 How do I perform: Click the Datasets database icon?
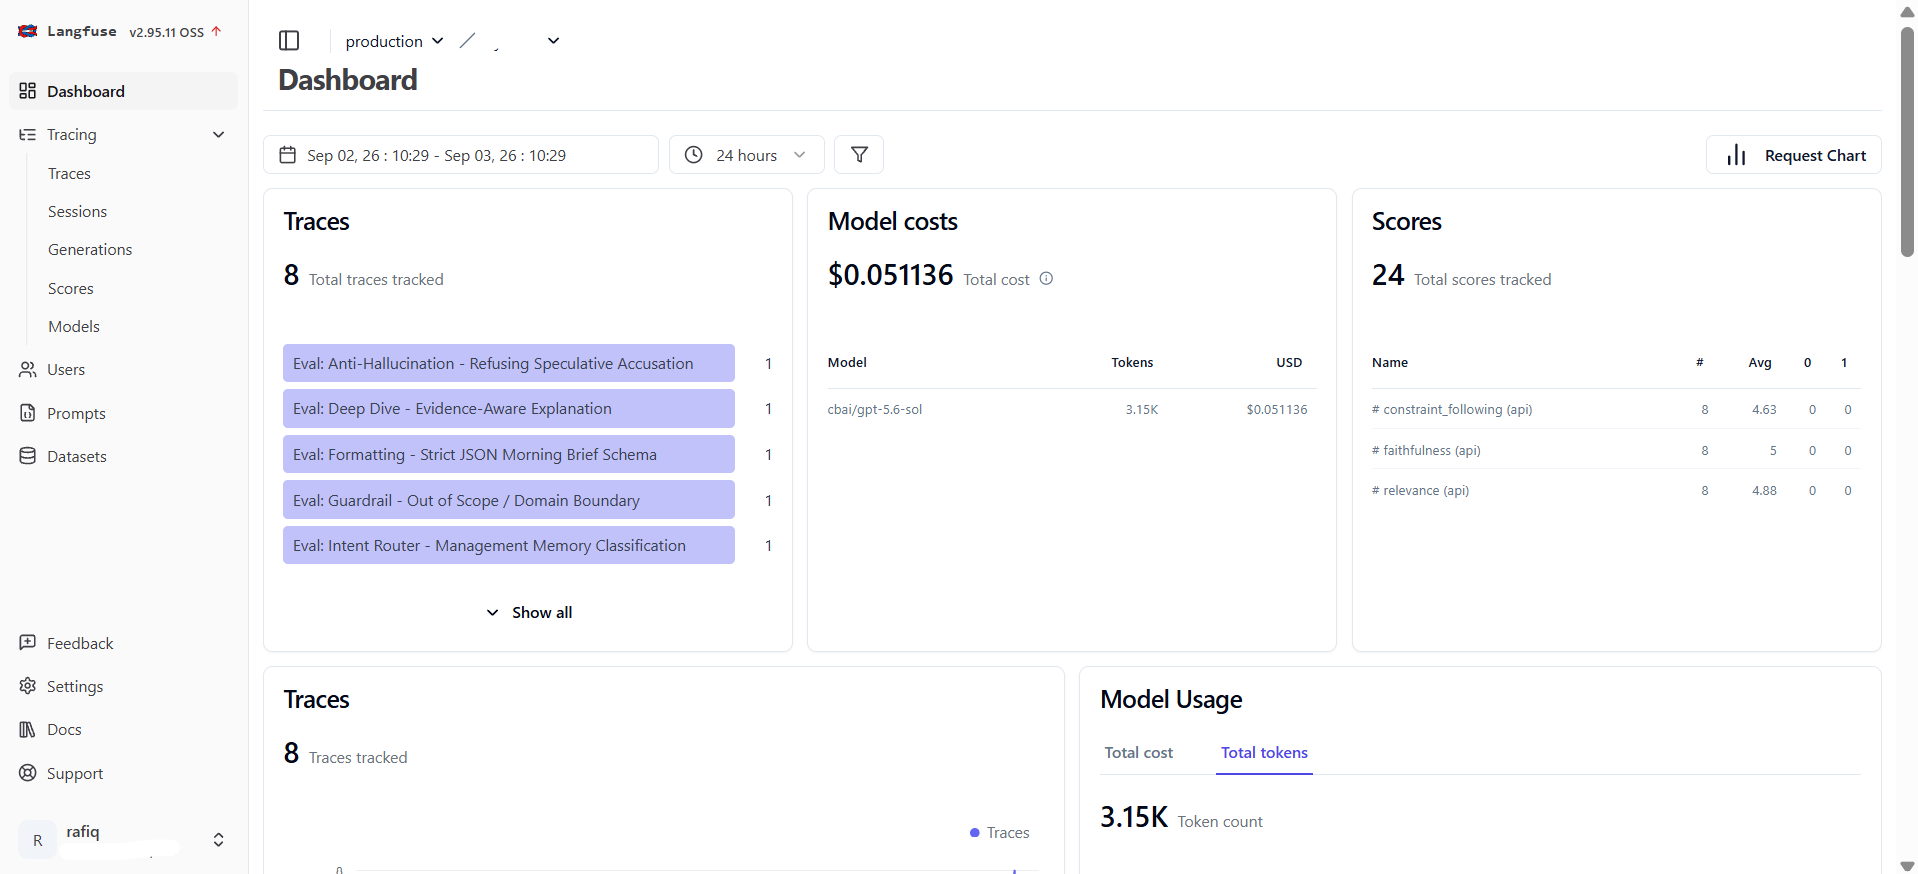28,456
